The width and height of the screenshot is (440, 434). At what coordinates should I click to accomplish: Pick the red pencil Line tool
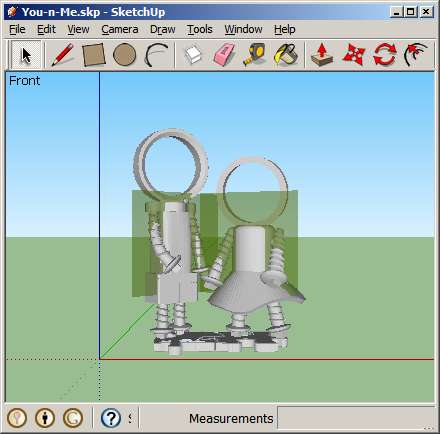click(x=63, y=54)
